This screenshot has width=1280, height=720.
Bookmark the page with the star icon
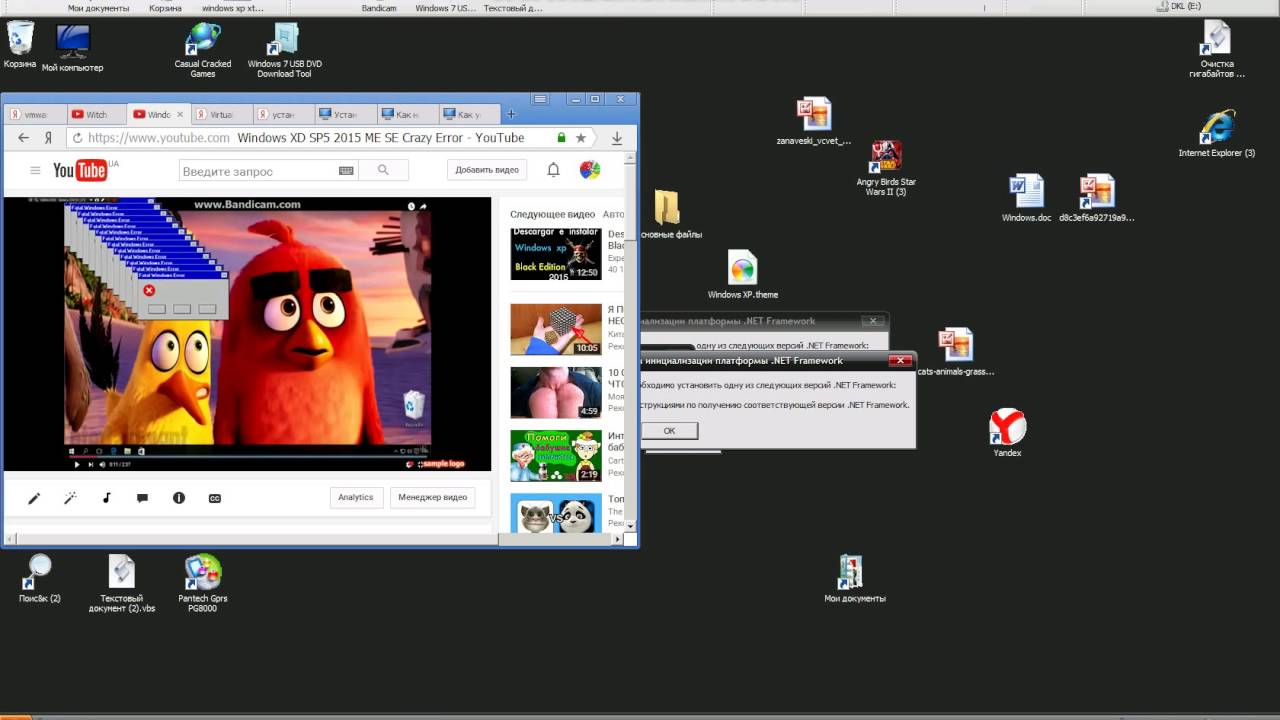coord(581,138)
